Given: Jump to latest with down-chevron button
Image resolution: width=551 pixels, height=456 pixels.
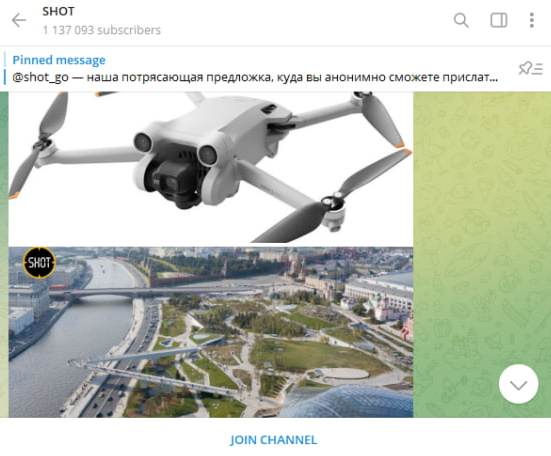Looking at the screenshot, I should 518,384.
